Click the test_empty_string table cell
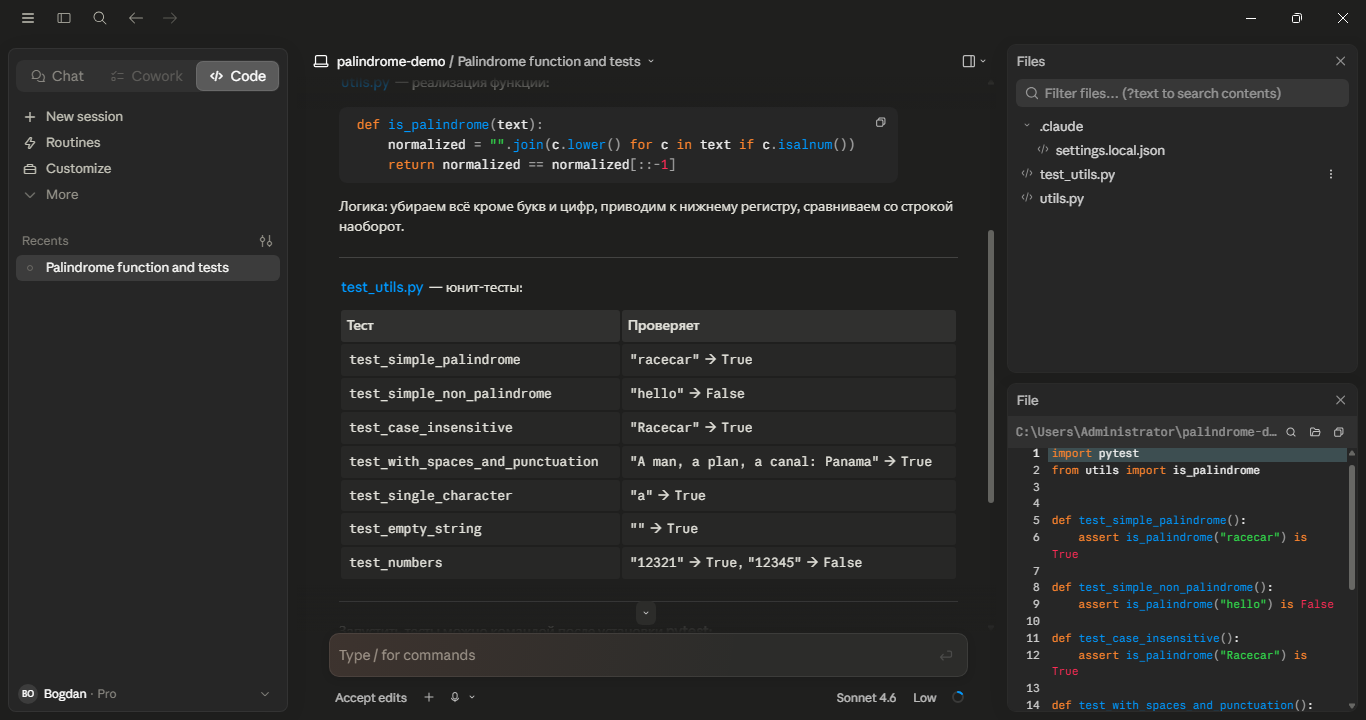The image size is (1366, 720). [x=480, y=529]
